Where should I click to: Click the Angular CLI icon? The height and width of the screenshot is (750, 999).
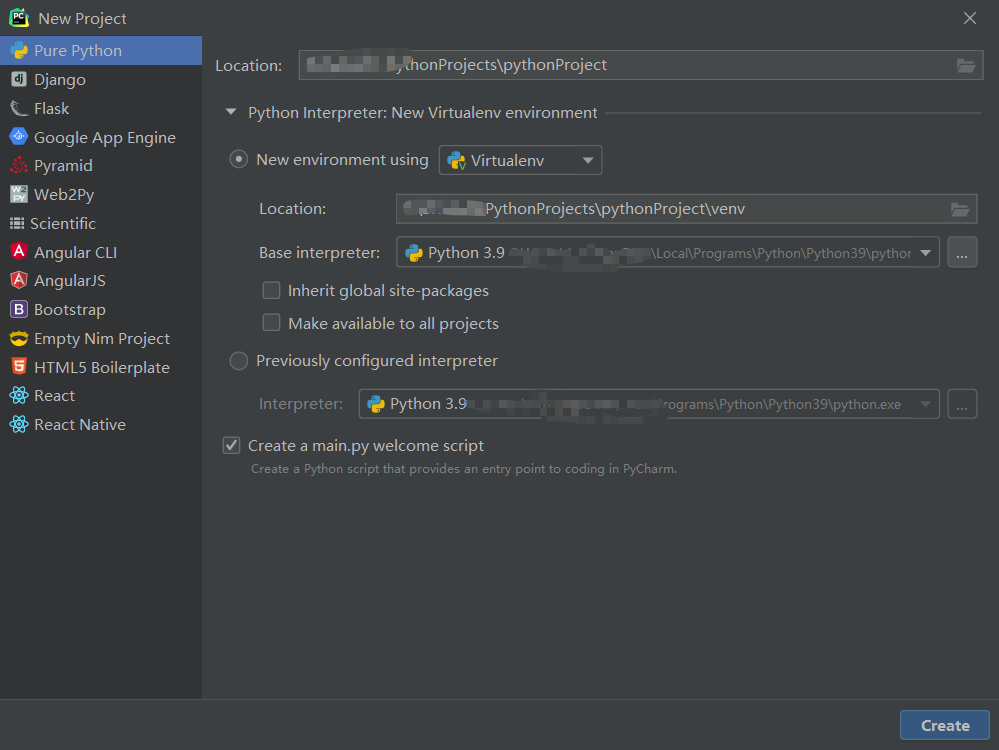pyautogui.click(x=19, y=252)
